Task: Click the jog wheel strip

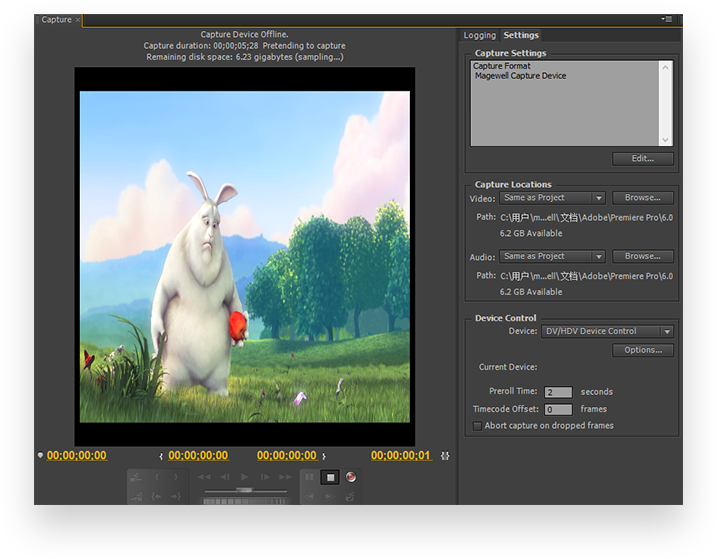Action: [x=245, y=501]
